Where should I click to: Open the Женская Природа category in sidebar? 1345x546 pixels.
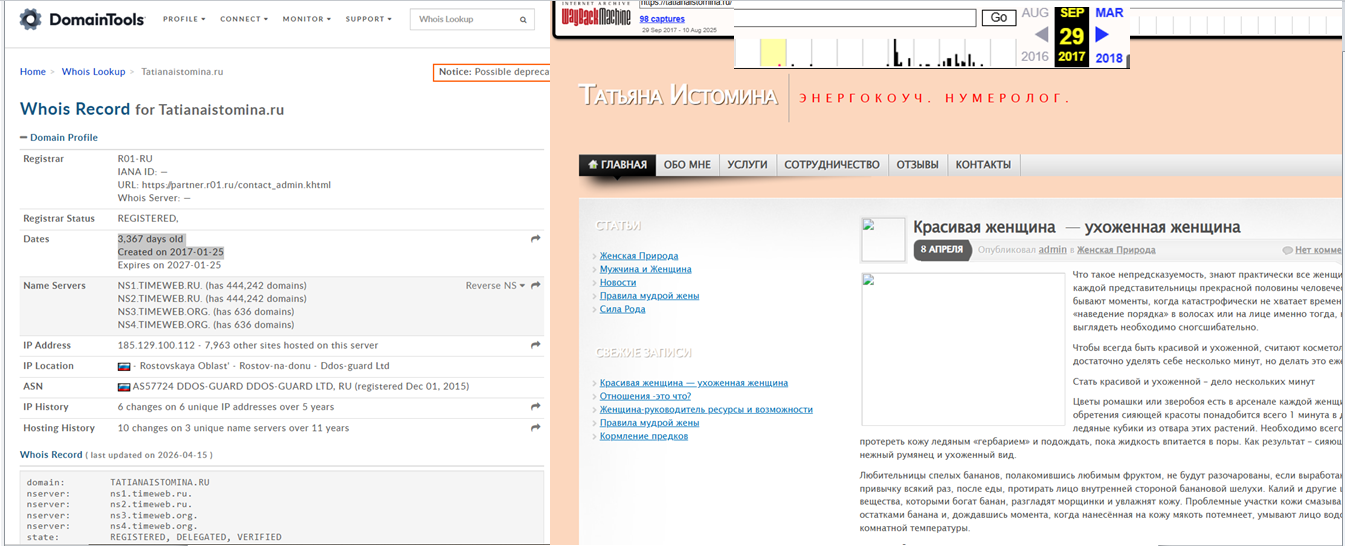(x=639, y=256)
